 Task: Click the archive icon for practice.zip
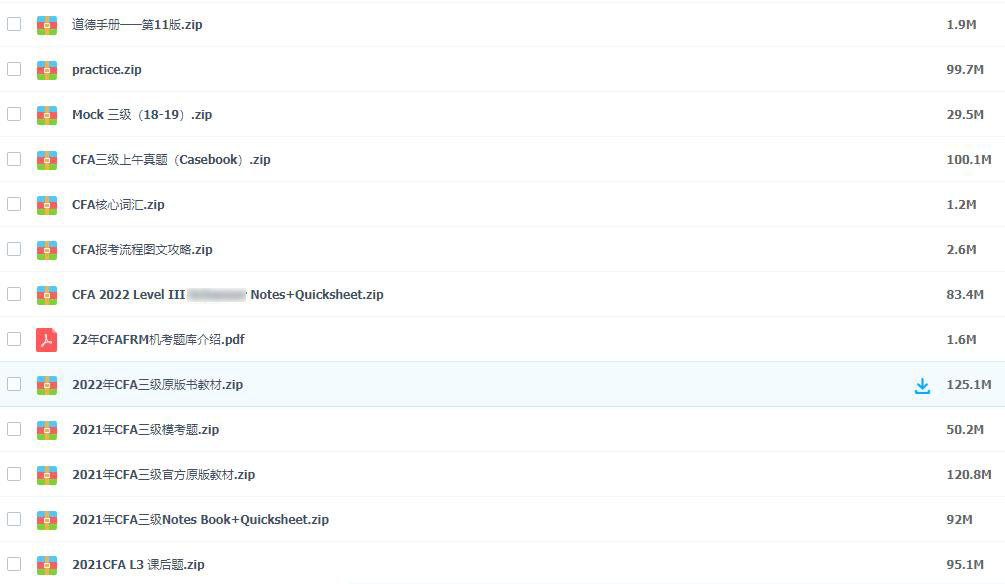point(47,70)
